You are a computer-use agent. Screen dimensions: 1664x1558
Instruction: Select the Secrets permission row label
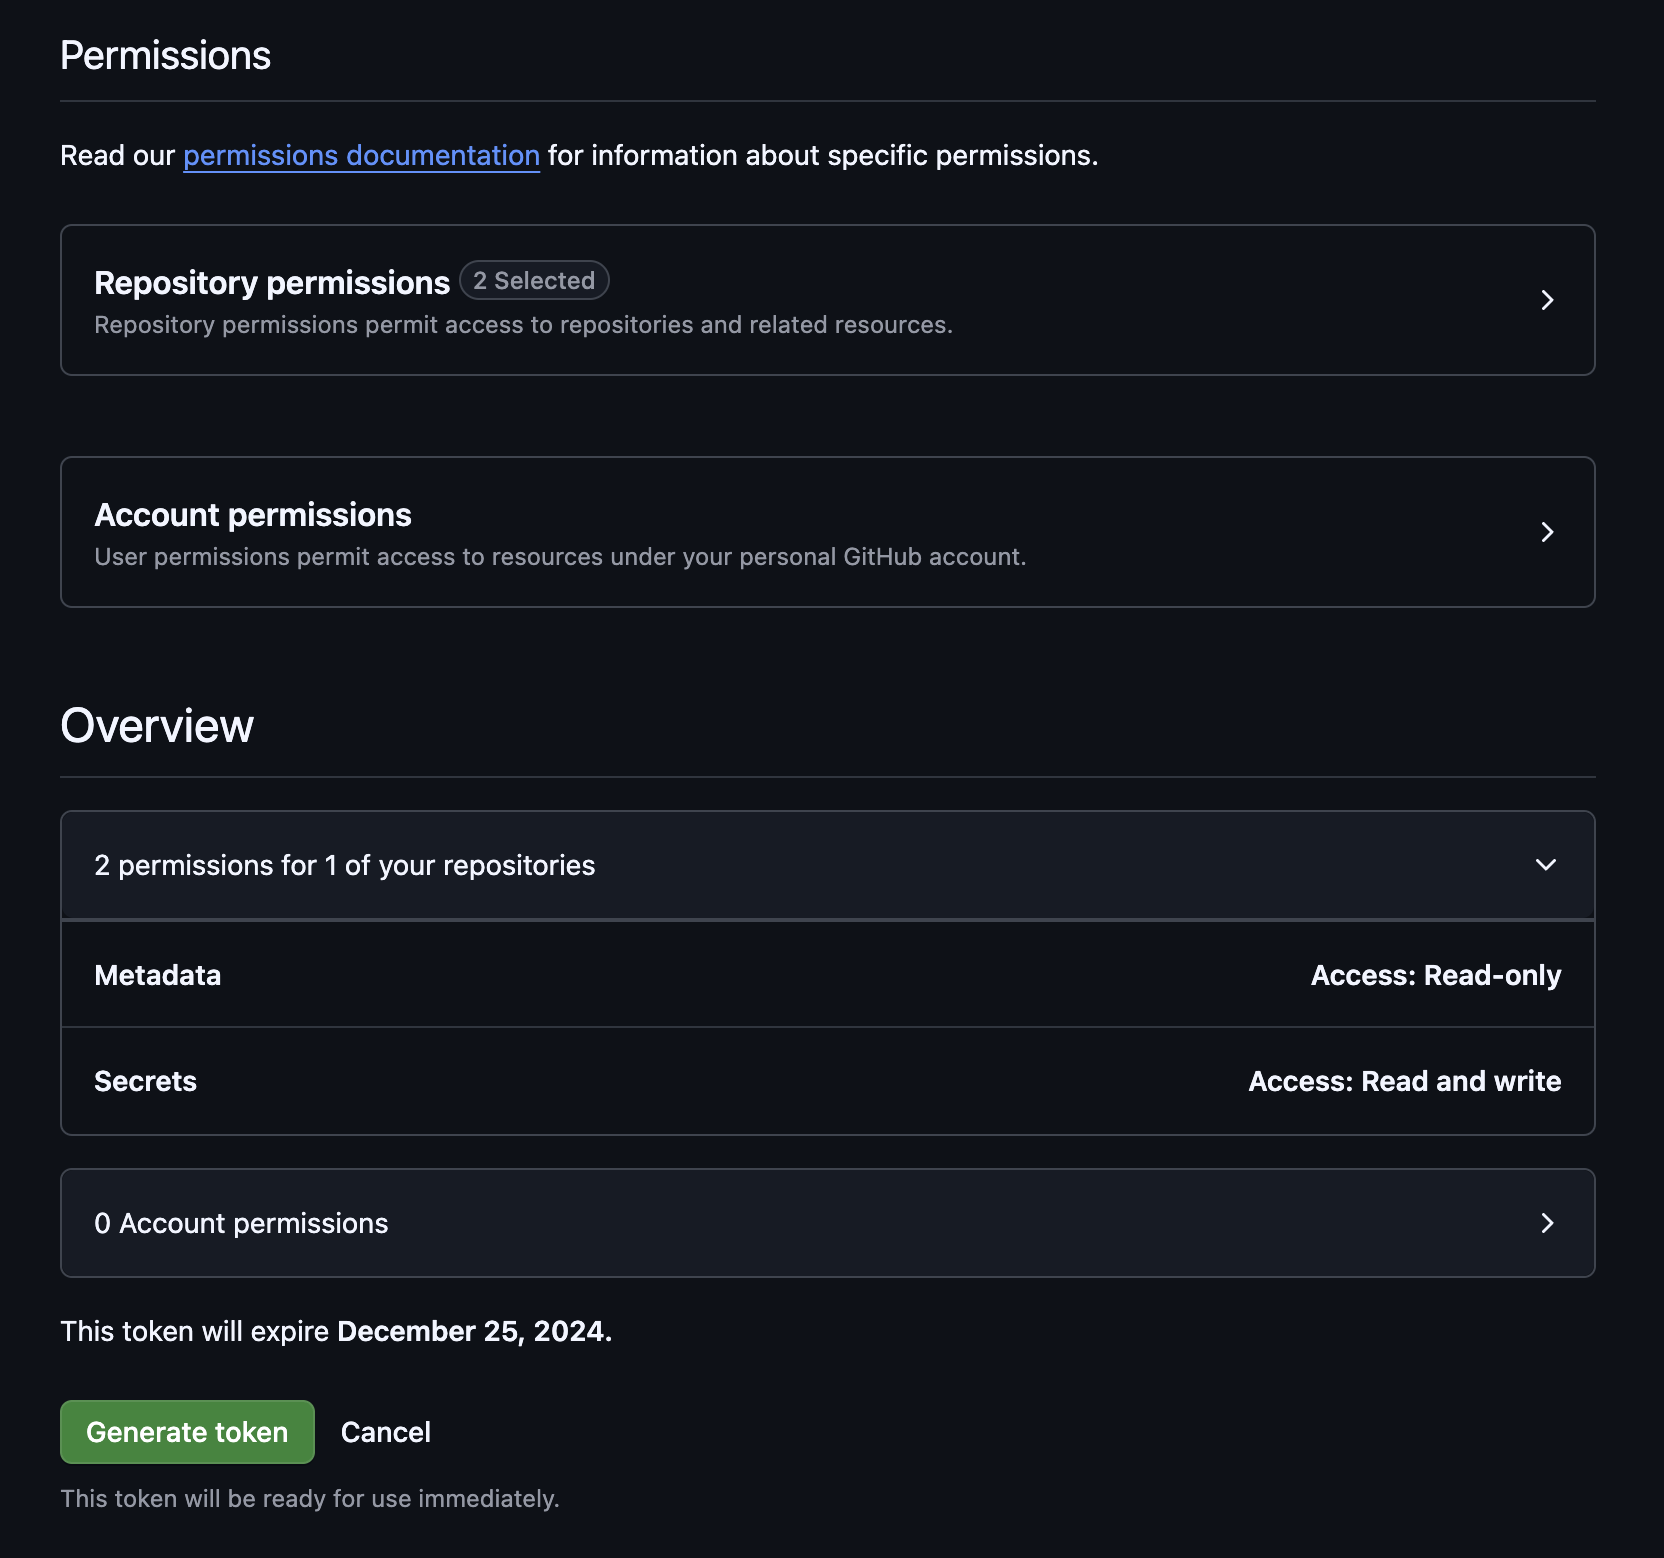tap(145, 1081)
